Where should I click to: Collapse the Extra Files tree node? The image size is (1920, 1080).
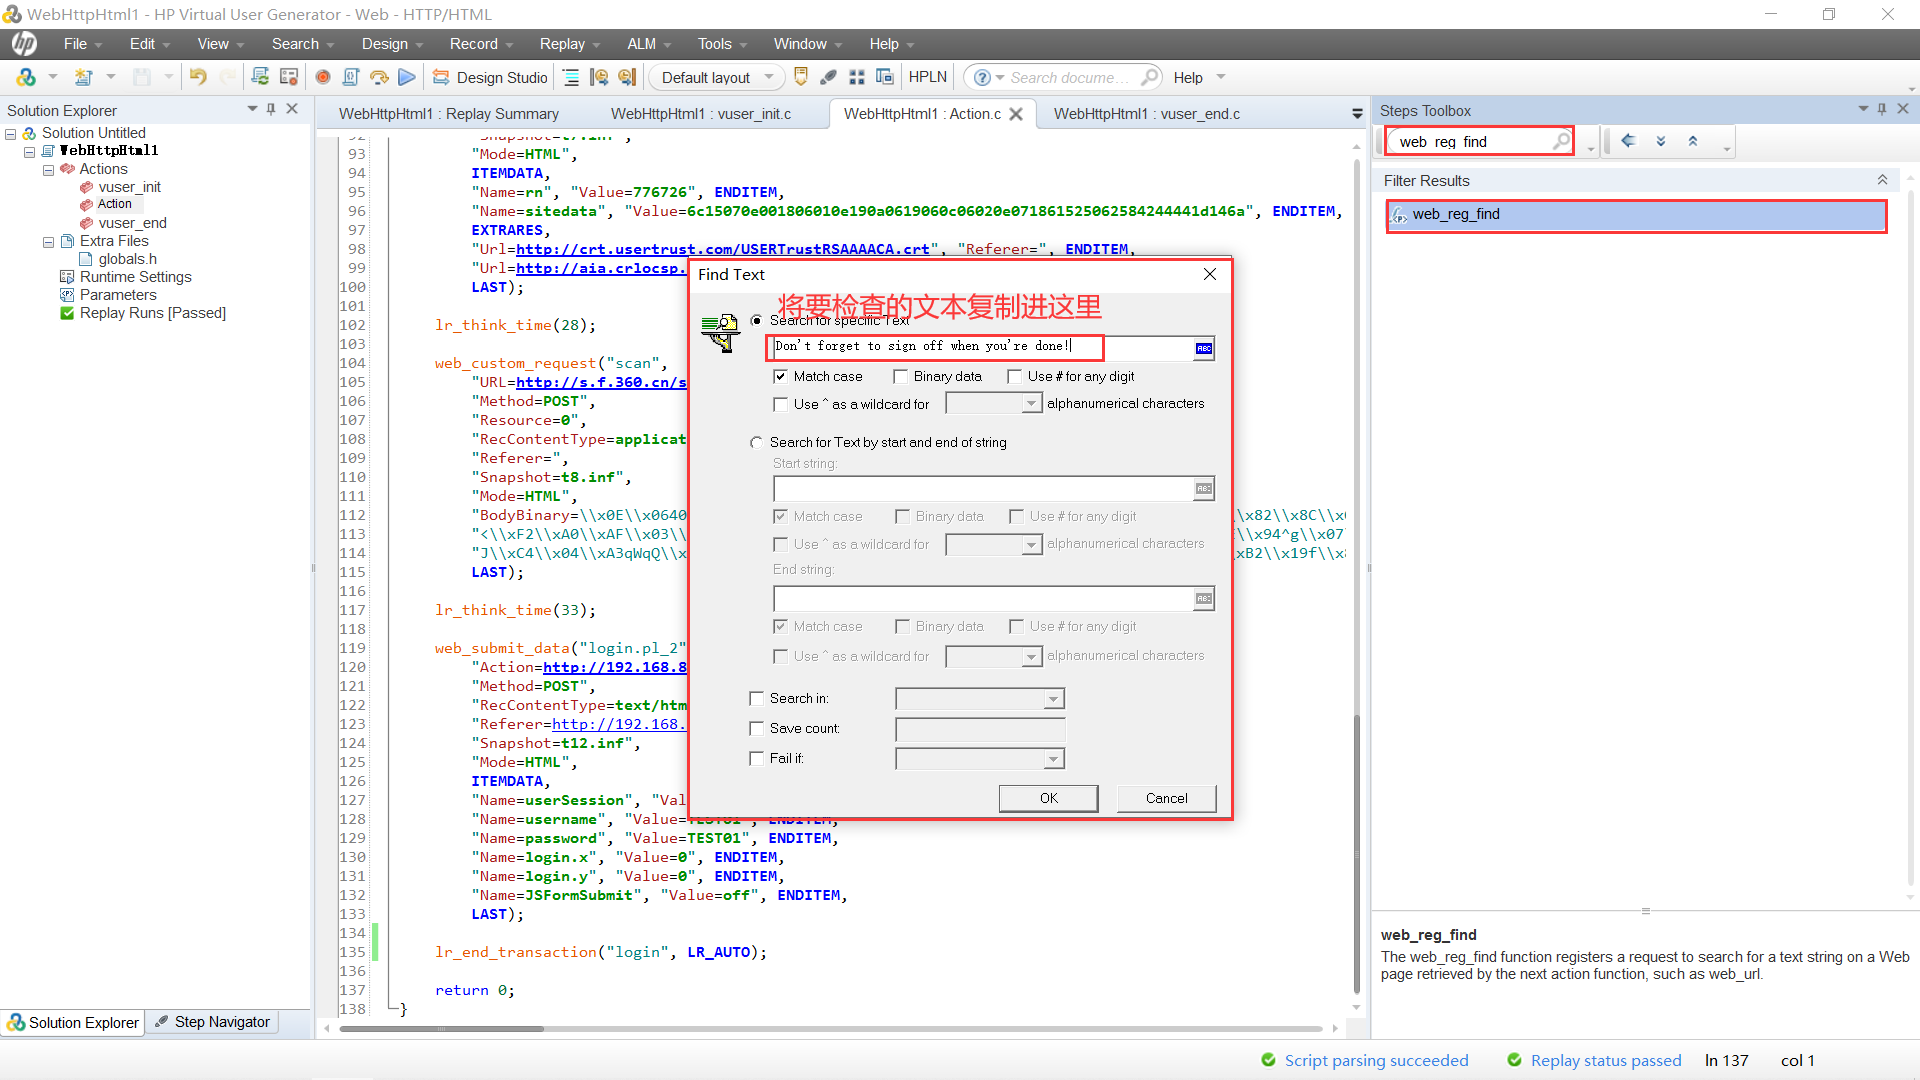pos(48,242)
